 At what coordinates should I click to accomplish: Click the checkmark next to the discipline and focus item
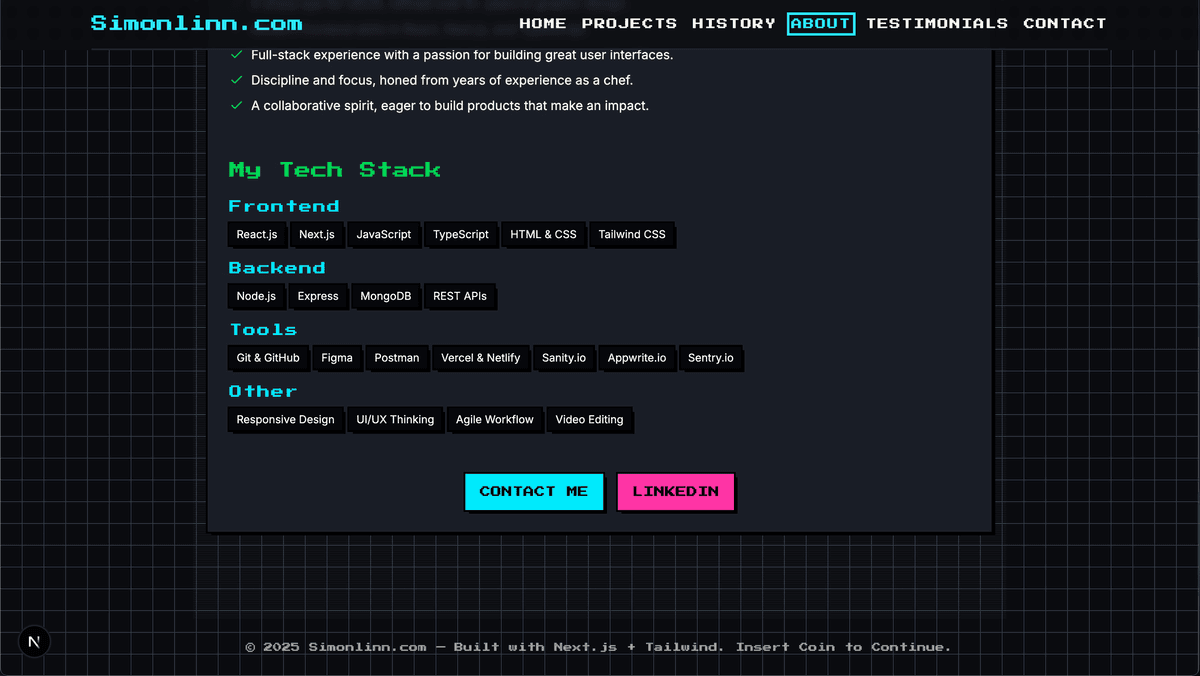(236, 80)
